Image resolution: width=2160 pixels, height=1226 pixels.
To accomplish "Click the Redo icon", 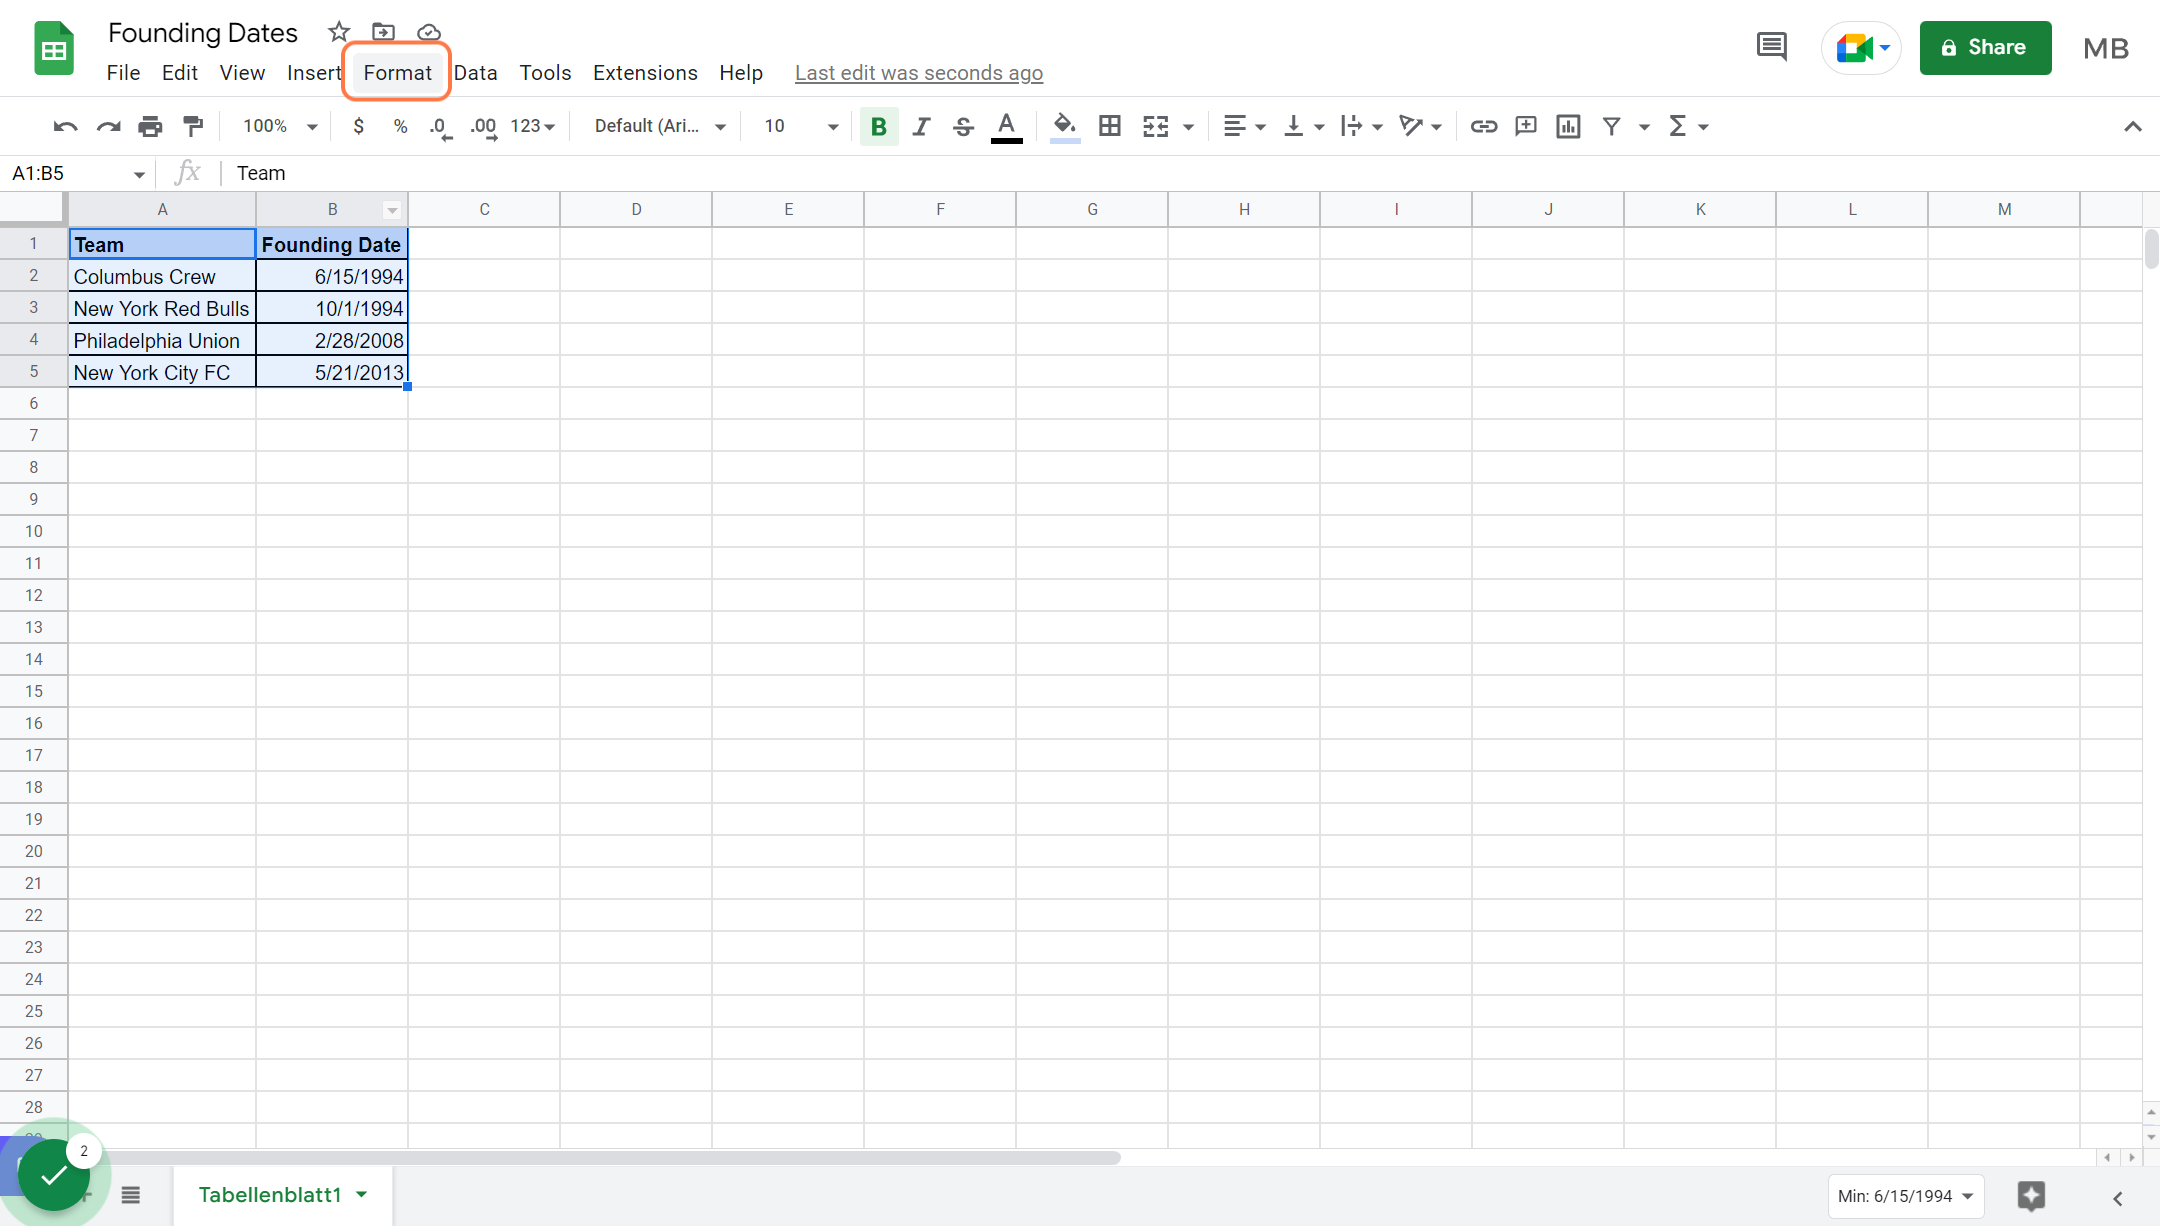I will [108, 126].
